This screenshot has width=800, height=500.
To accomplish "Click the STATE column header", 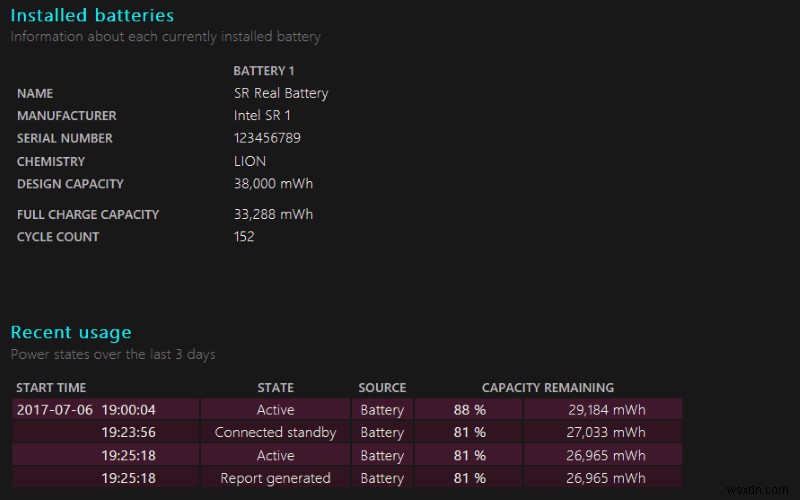I will pyautogui.click(x=276, y=388).
